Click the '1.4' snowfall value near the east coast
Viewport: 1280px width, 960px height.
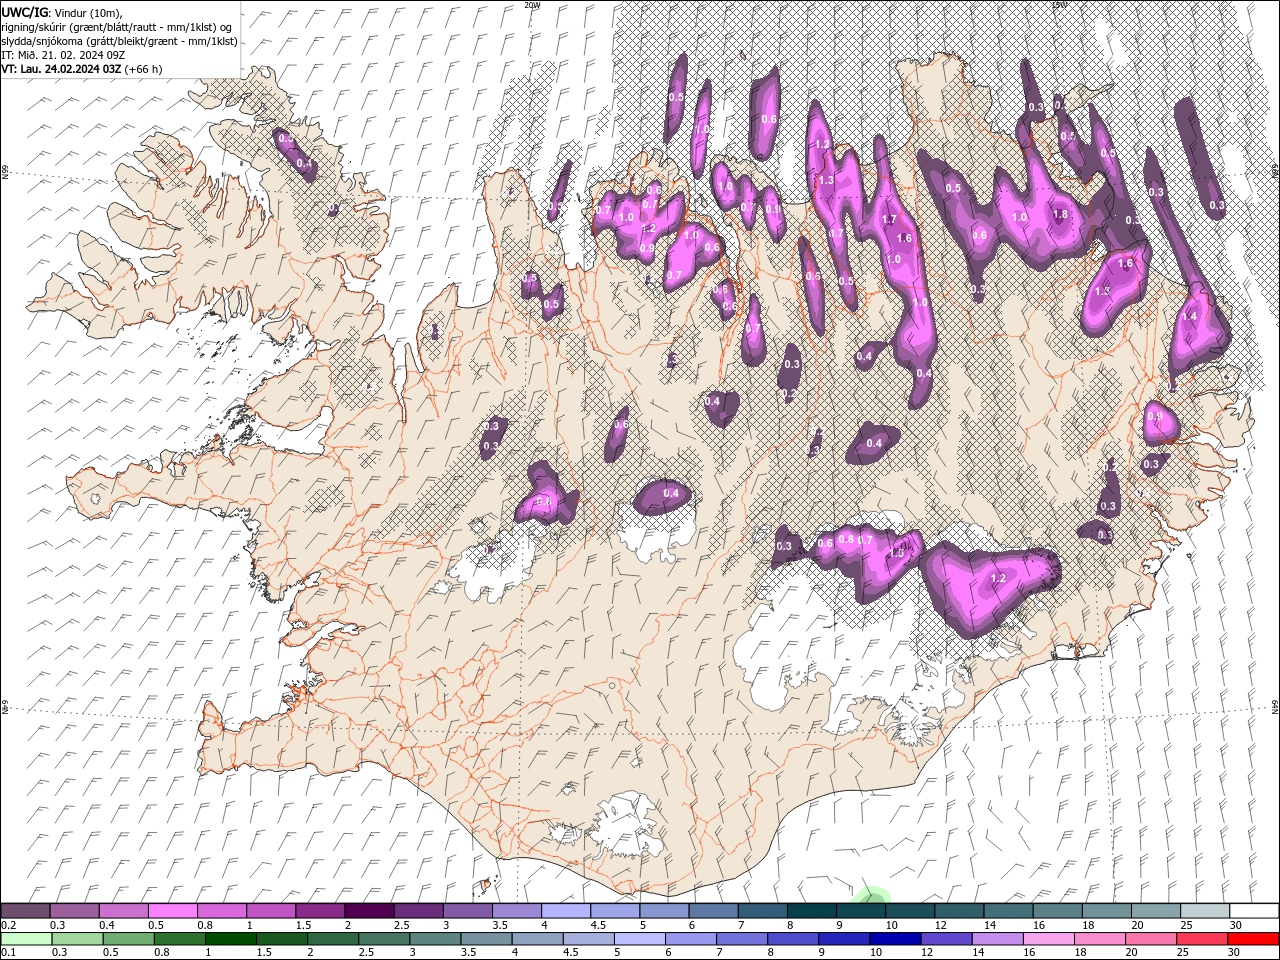click(x=1190, y=316)
